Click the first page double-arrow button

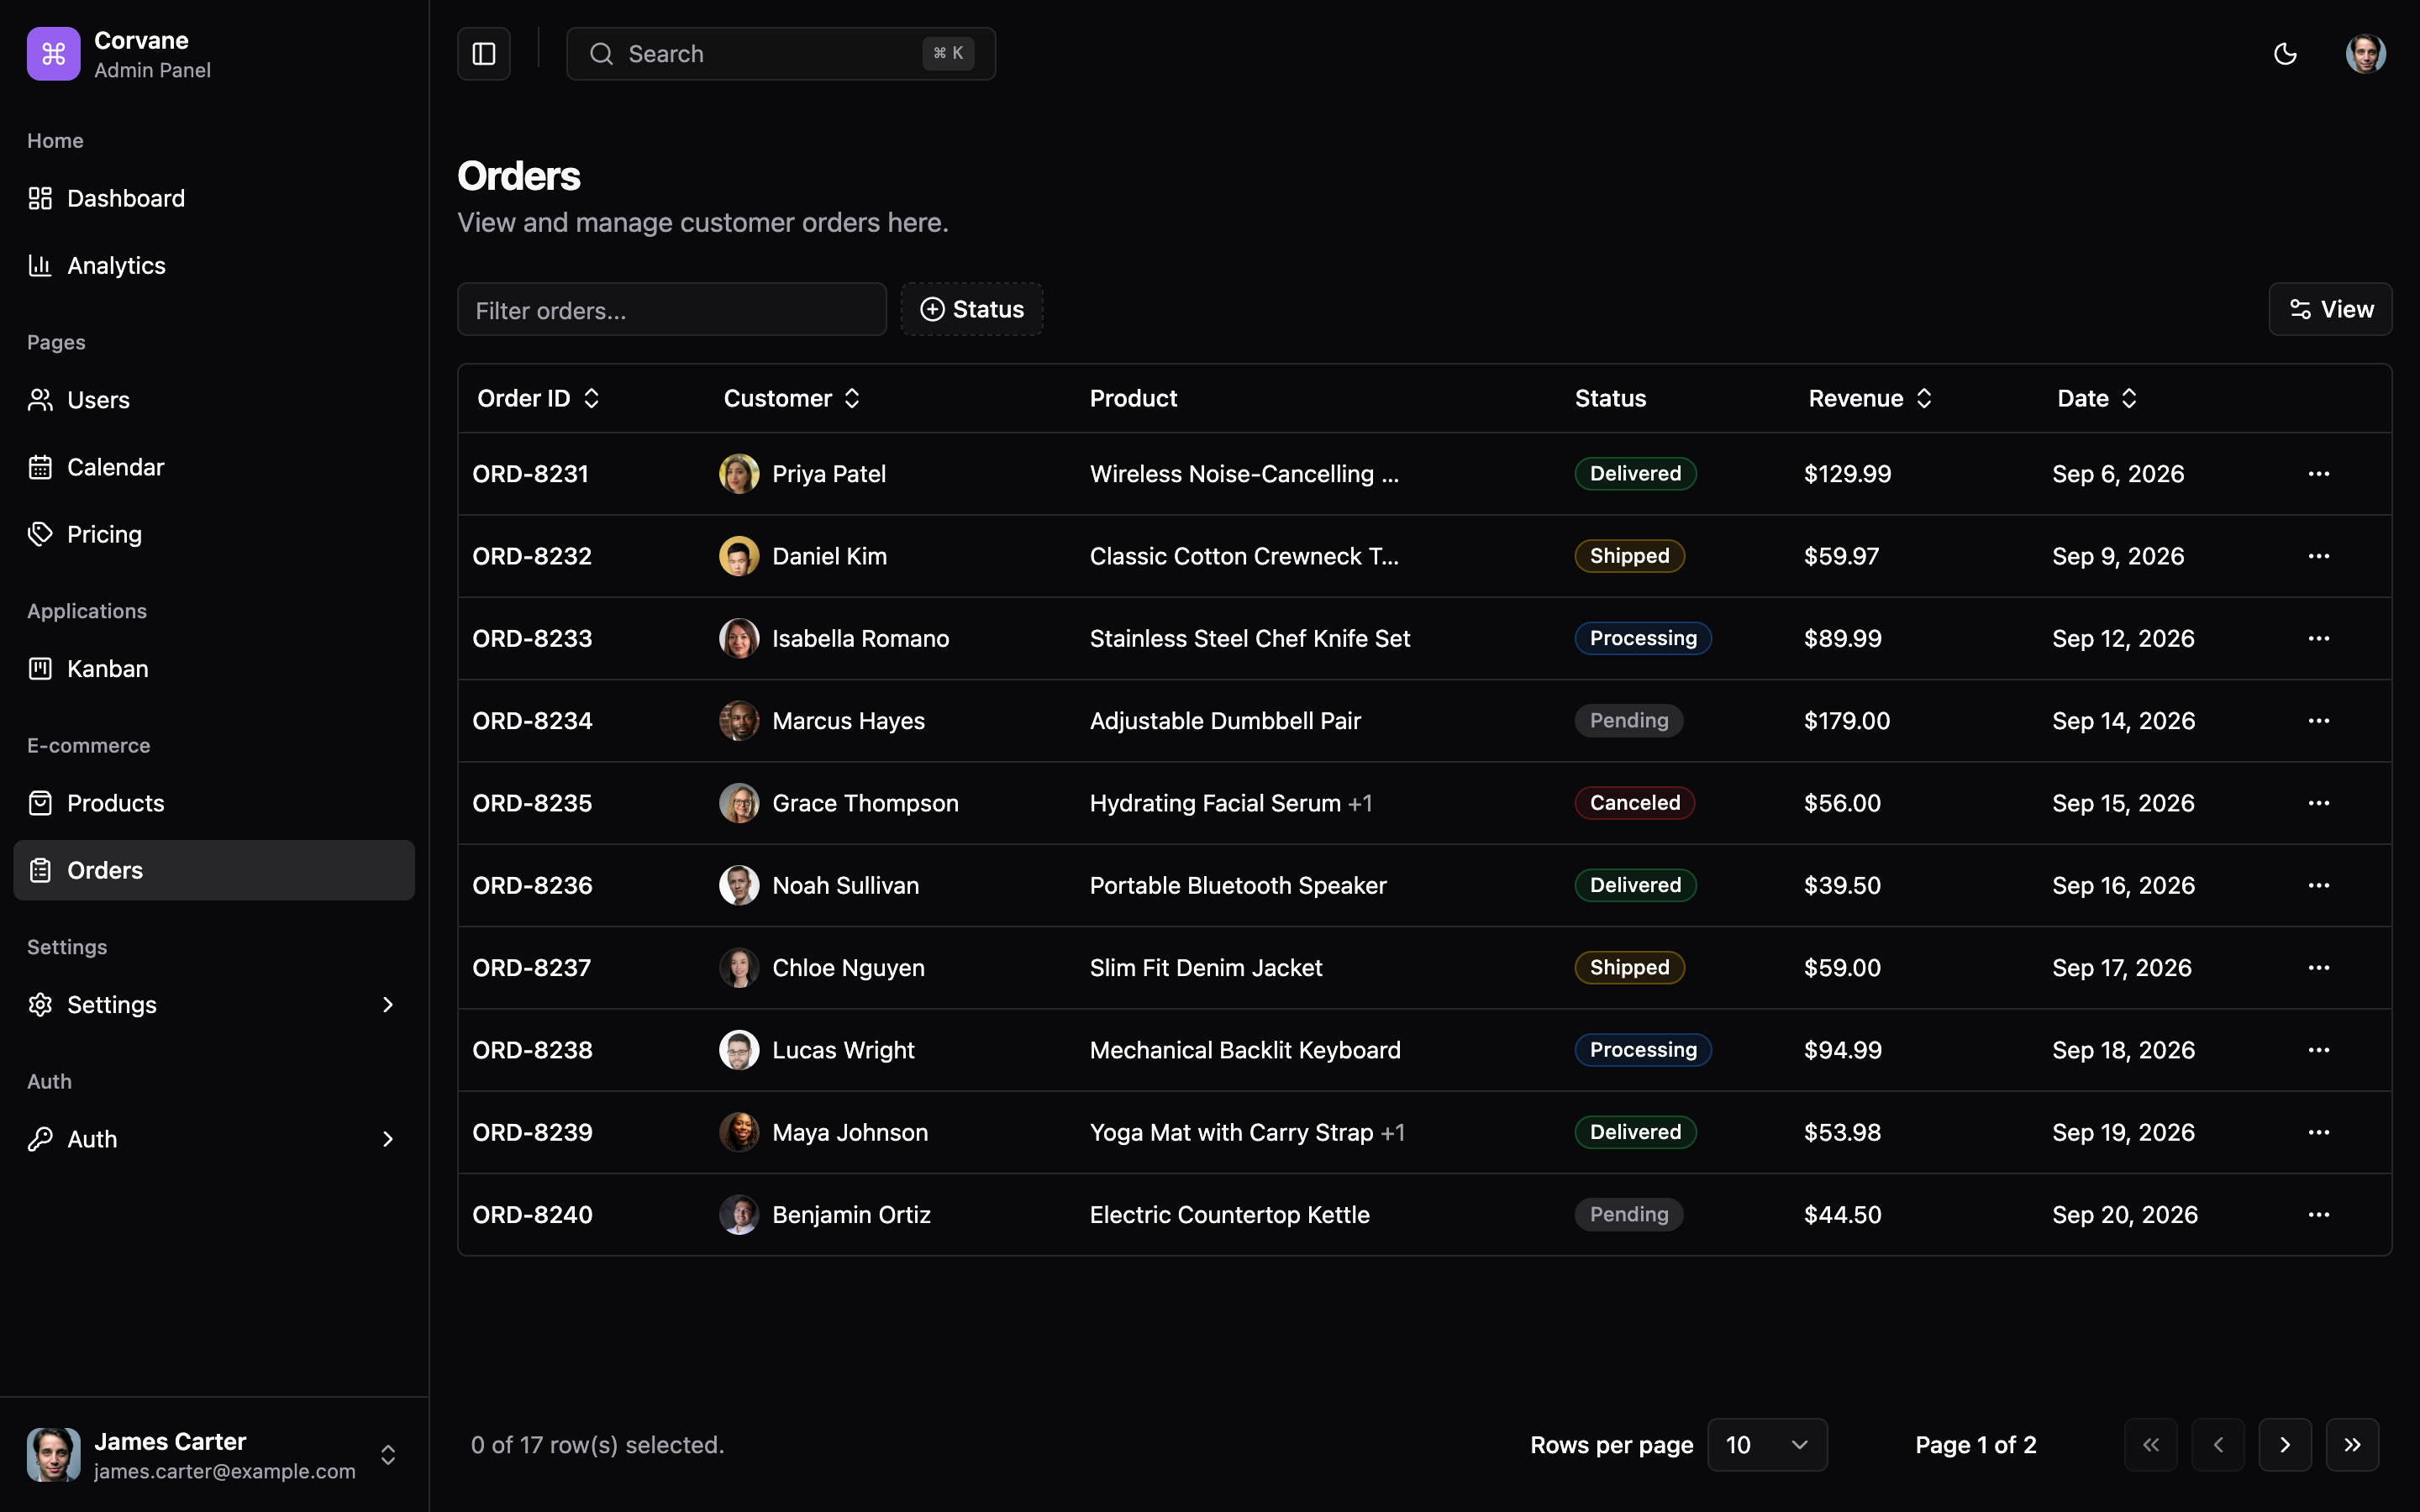pos(2151,1445)
